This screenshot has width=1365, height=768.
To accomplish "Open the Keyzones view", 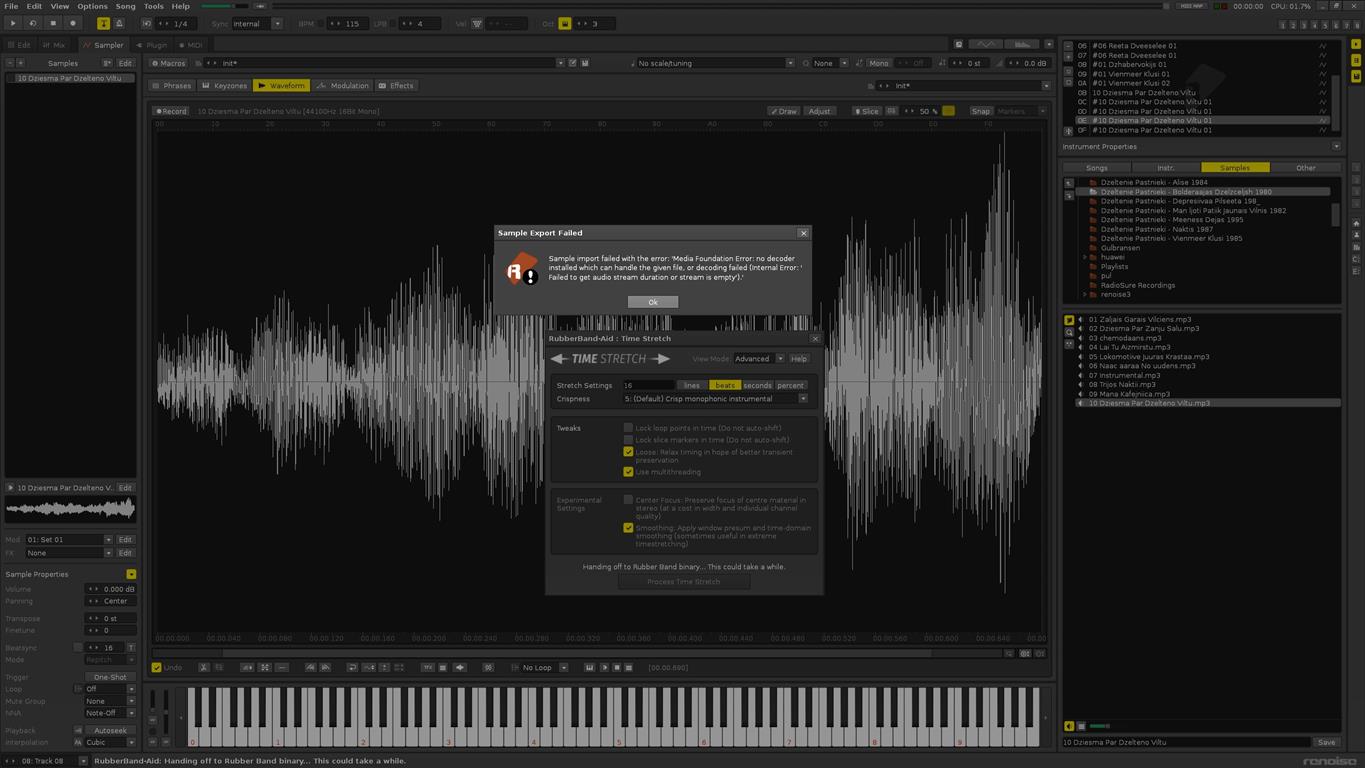I will (x=224, y=86).
